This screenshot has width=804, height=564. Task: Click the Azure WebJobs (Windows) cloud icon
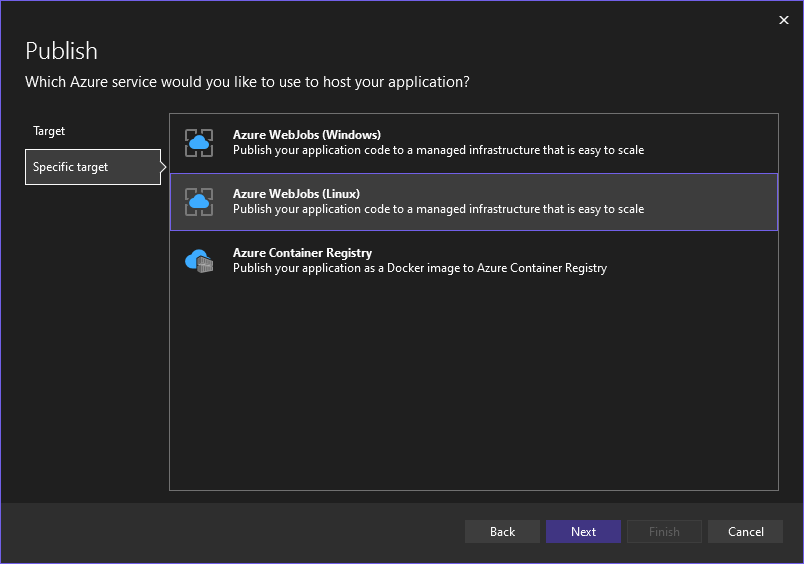[199, 143]
